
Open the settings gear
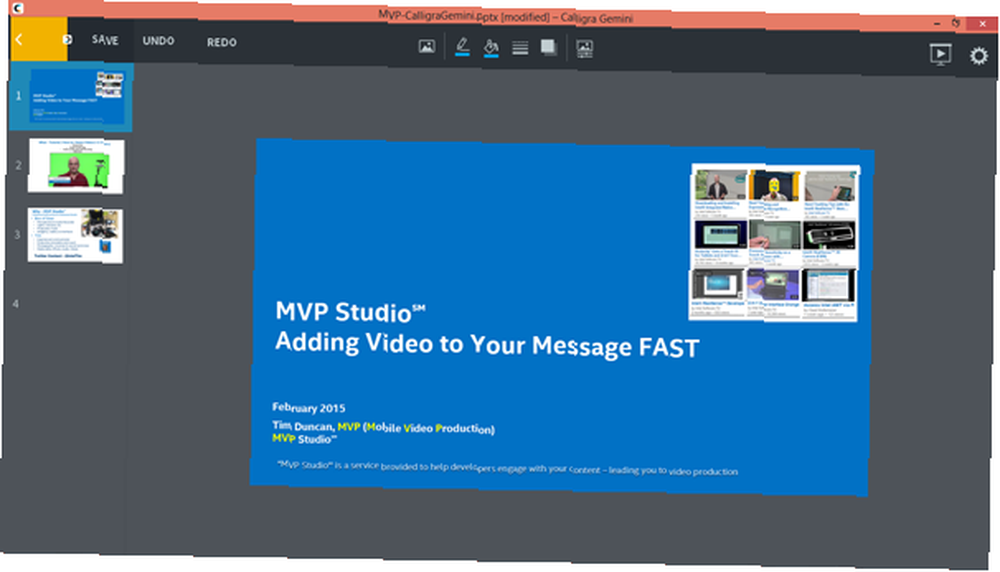pos(979,56)
